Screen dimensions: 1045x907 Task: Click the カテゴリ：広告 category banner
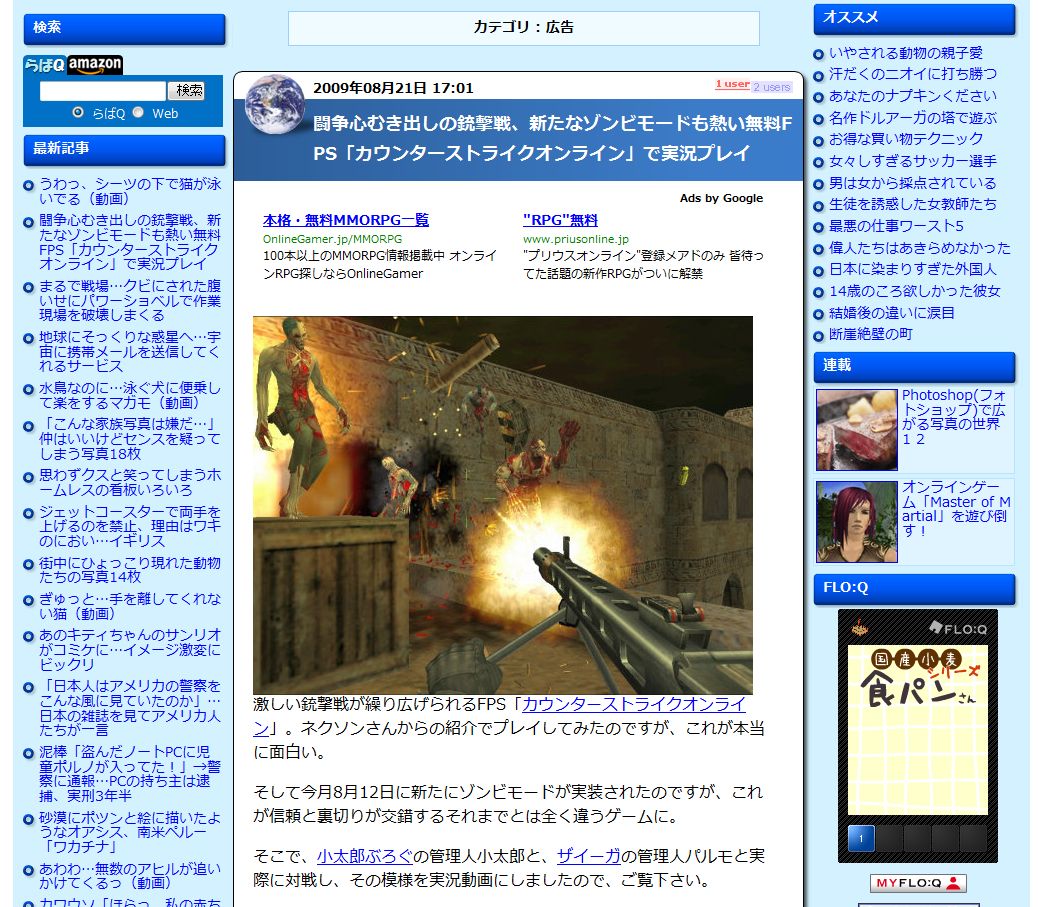(523, 28)
